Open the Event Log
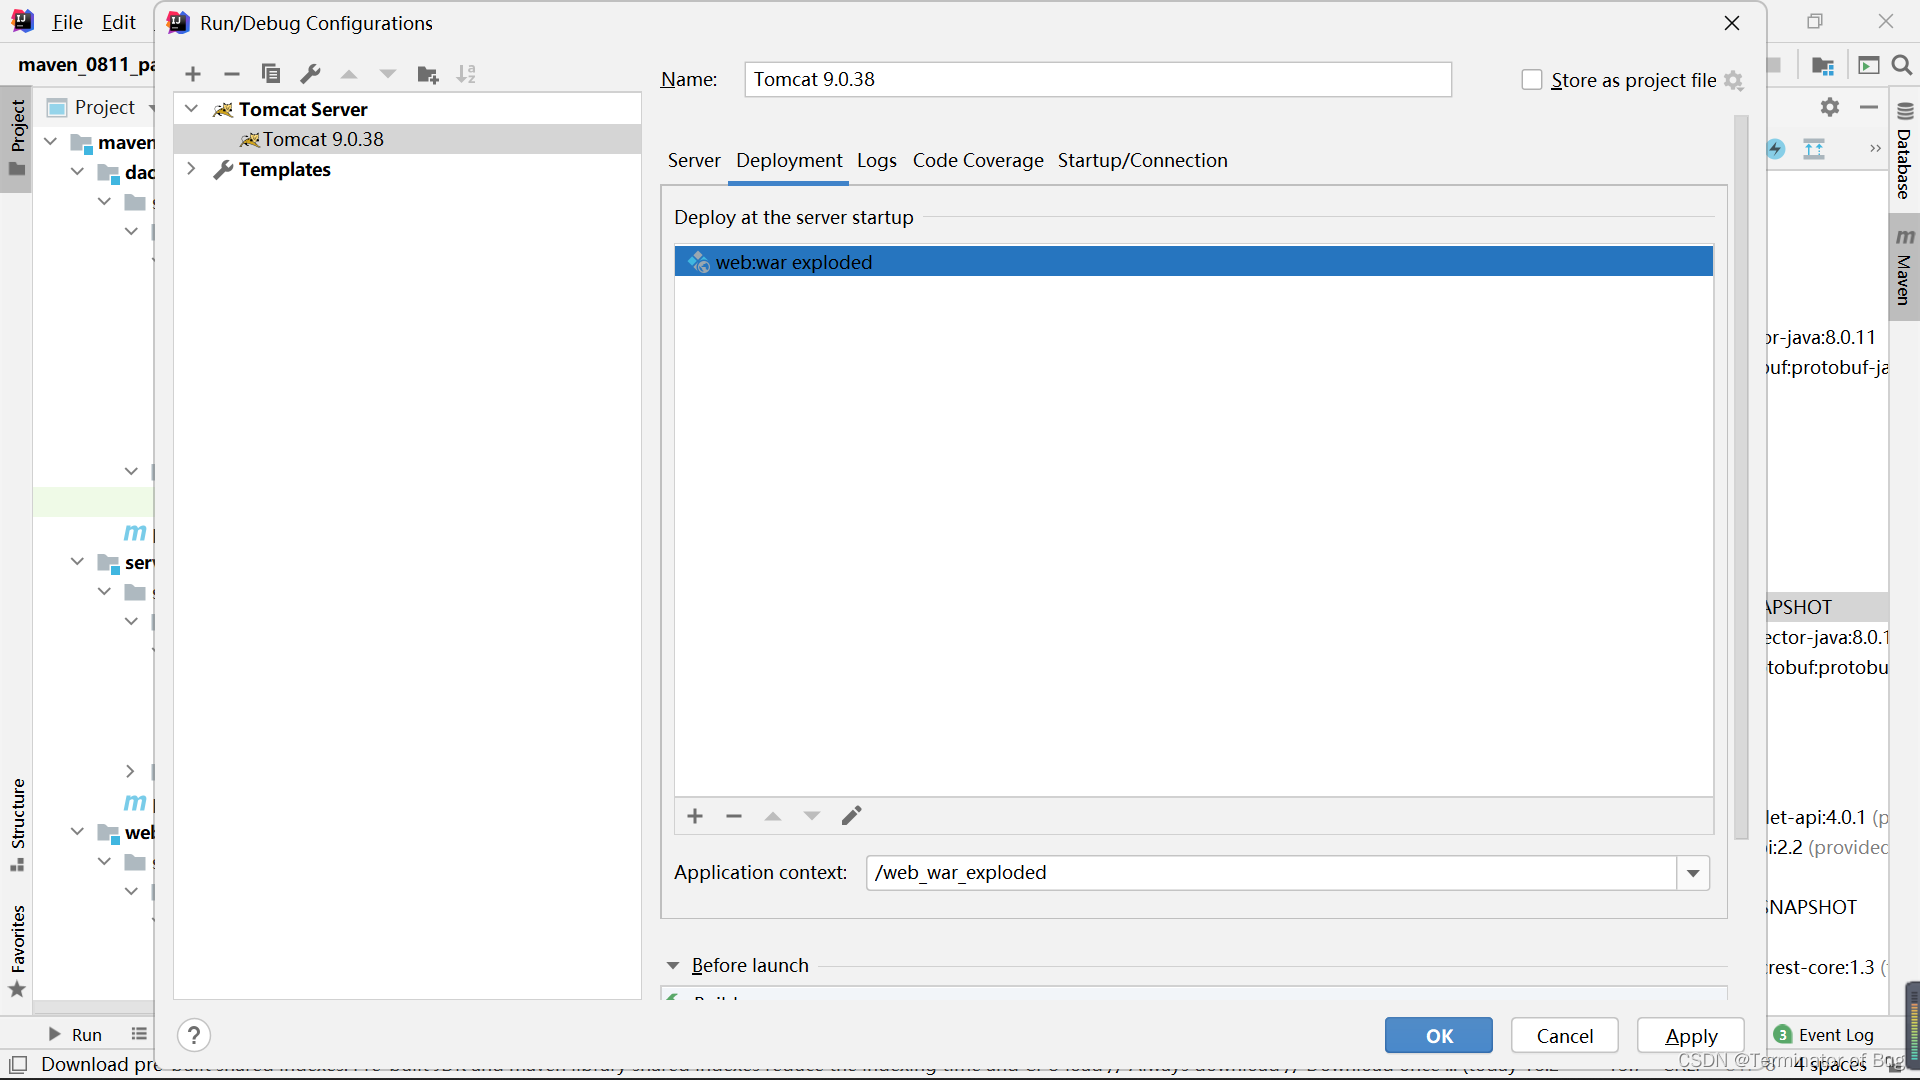1920x1080 pixels. pyautogui.click(x=1824, y=1035)
